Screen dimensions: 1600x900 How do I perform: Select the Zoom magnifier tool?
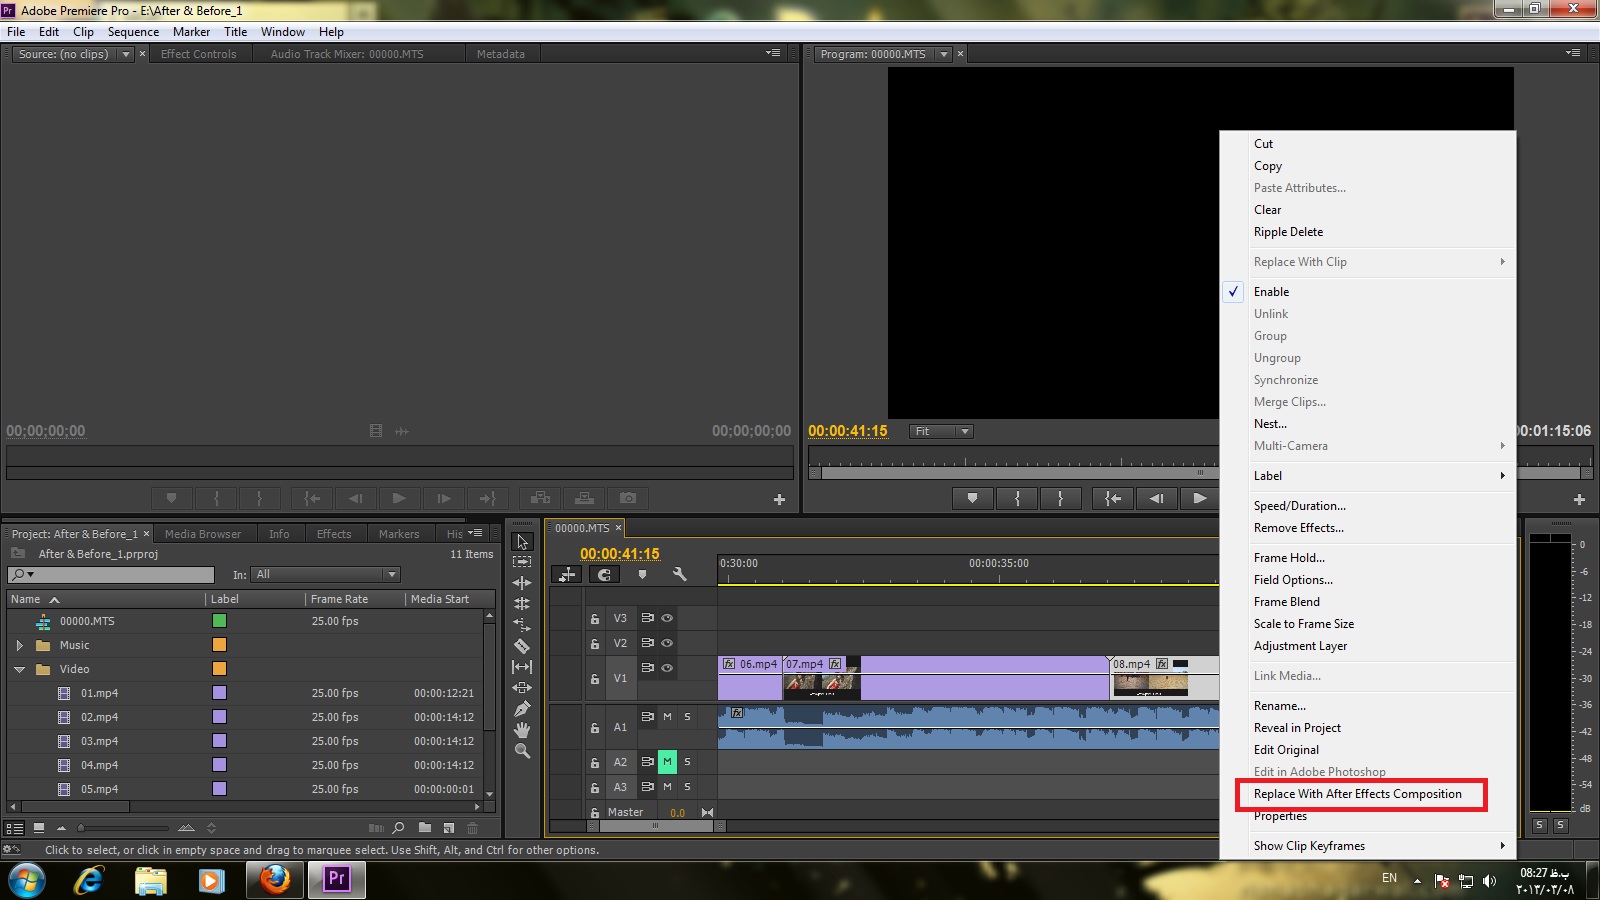[522, 751]
